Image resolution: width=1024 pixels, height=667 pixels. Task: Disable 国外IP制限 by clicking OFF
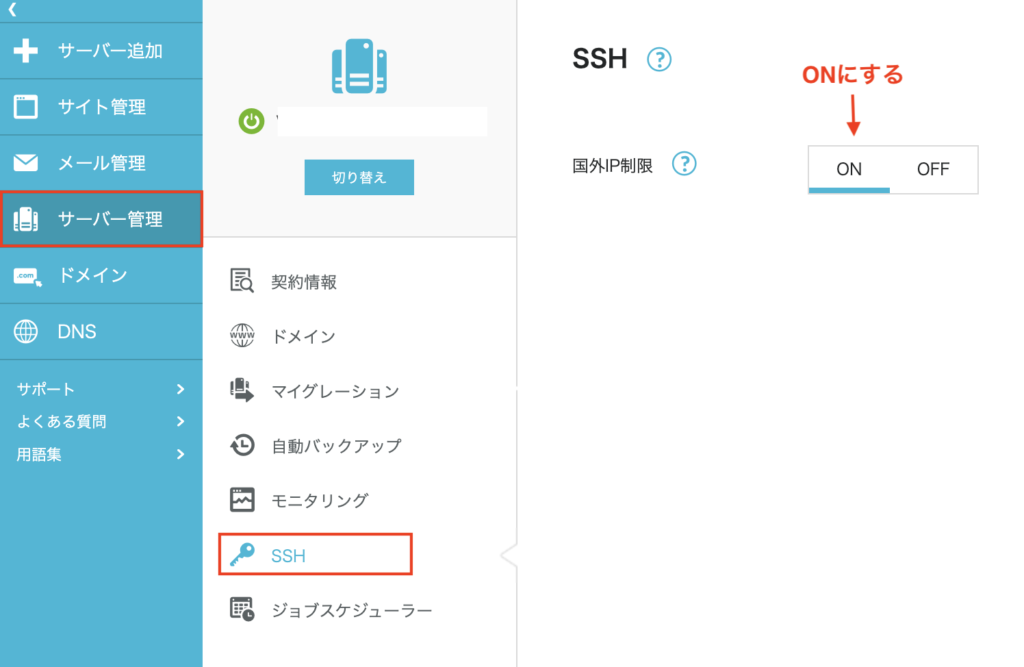(x=934, y=169)
